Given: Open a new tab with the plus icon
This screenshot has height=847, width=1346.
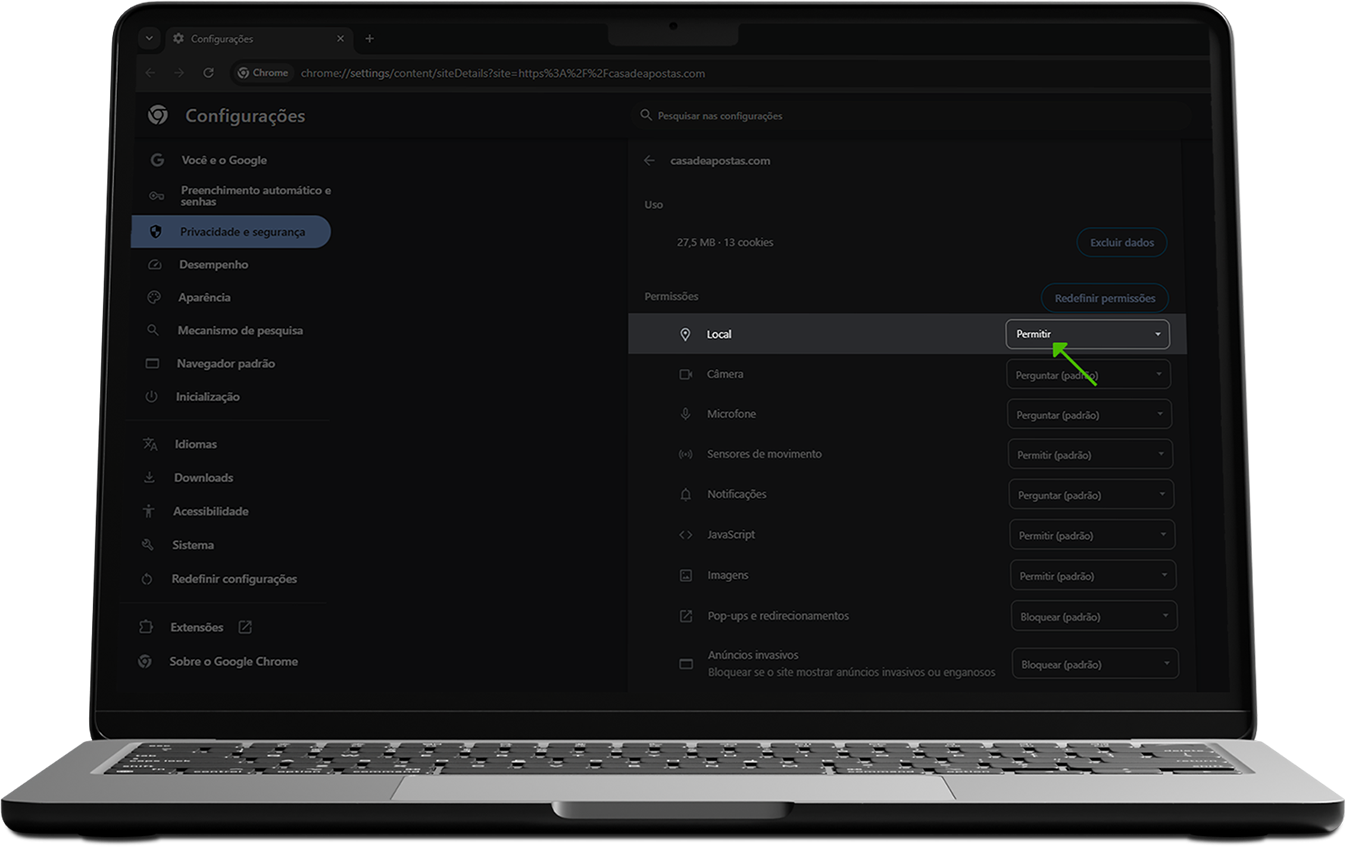Looking at the screenshot, I should point(369,39).
